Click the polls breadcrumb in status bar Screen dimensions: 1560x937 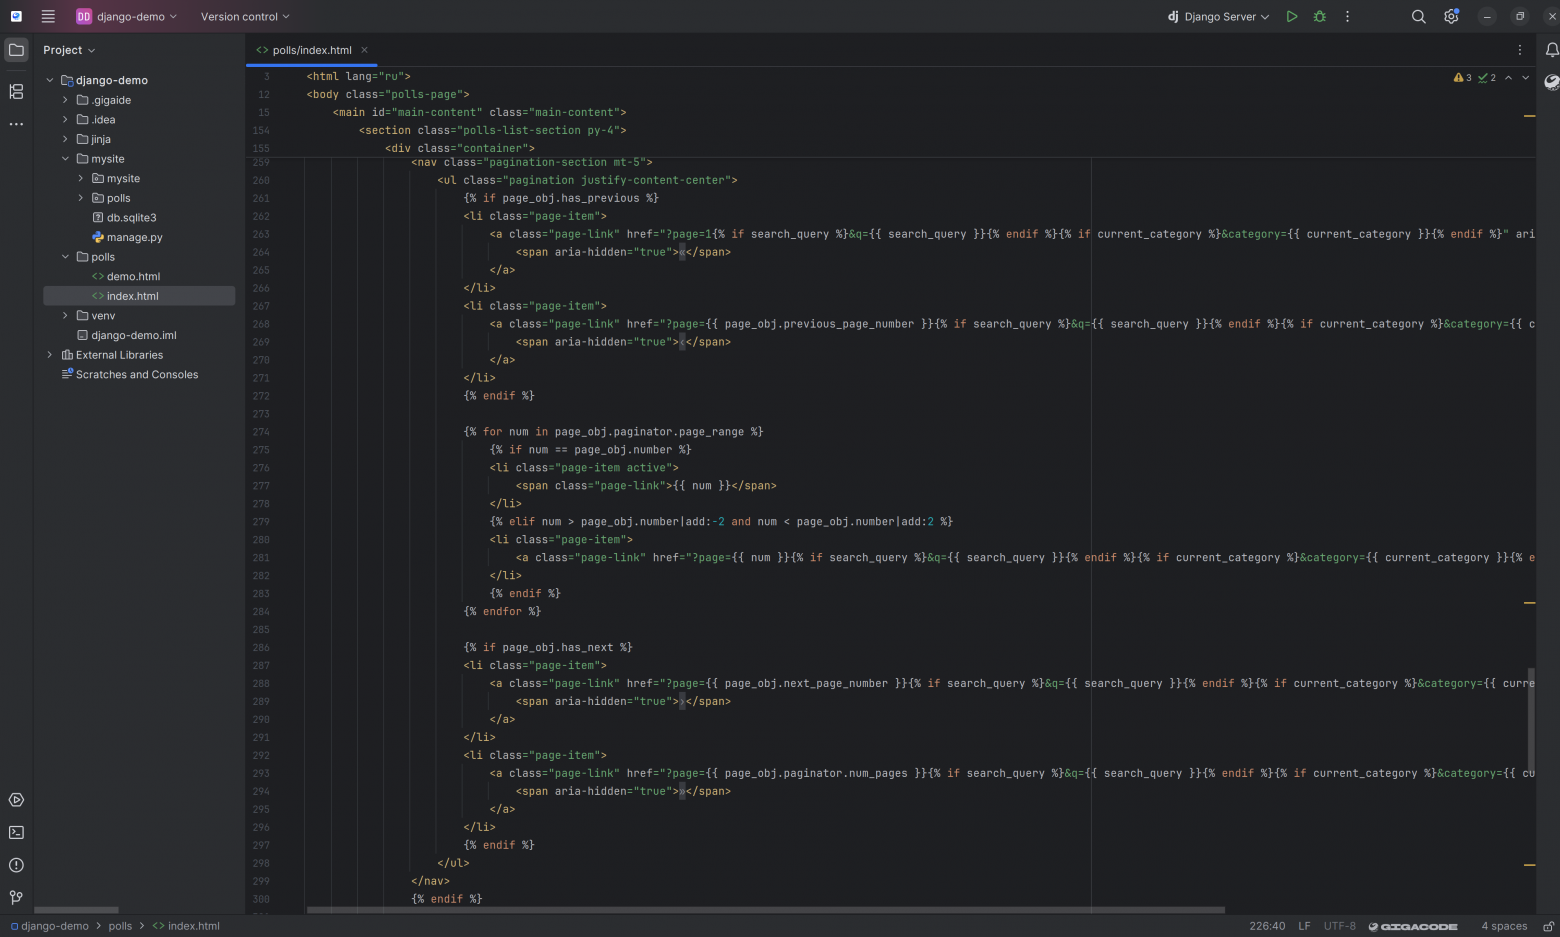120,926
